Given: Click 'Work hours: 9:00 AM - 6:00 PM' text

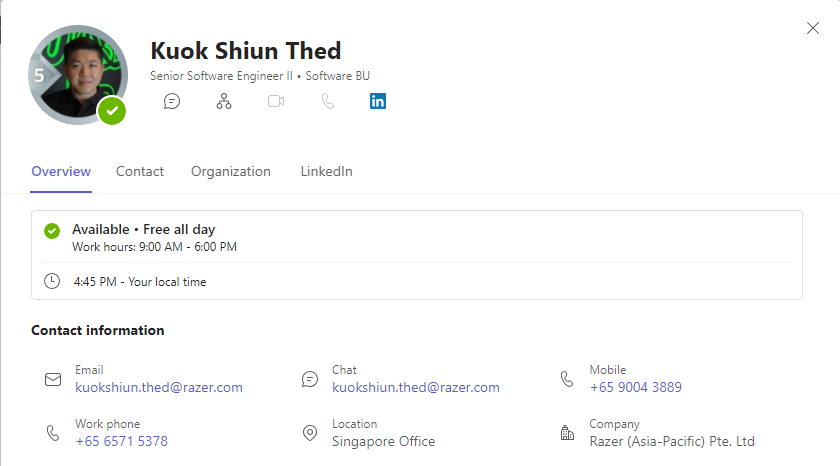Looking at the screenshot, I should [x=154, y=247].
